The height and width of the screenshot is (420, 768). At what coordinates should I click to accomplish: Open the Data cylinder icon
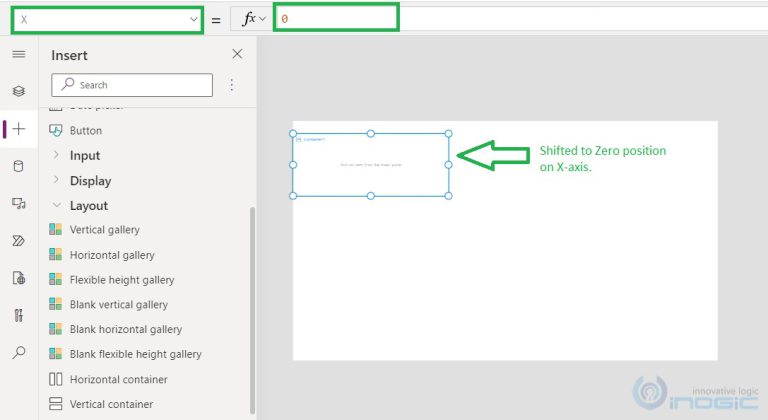(18, 166)
